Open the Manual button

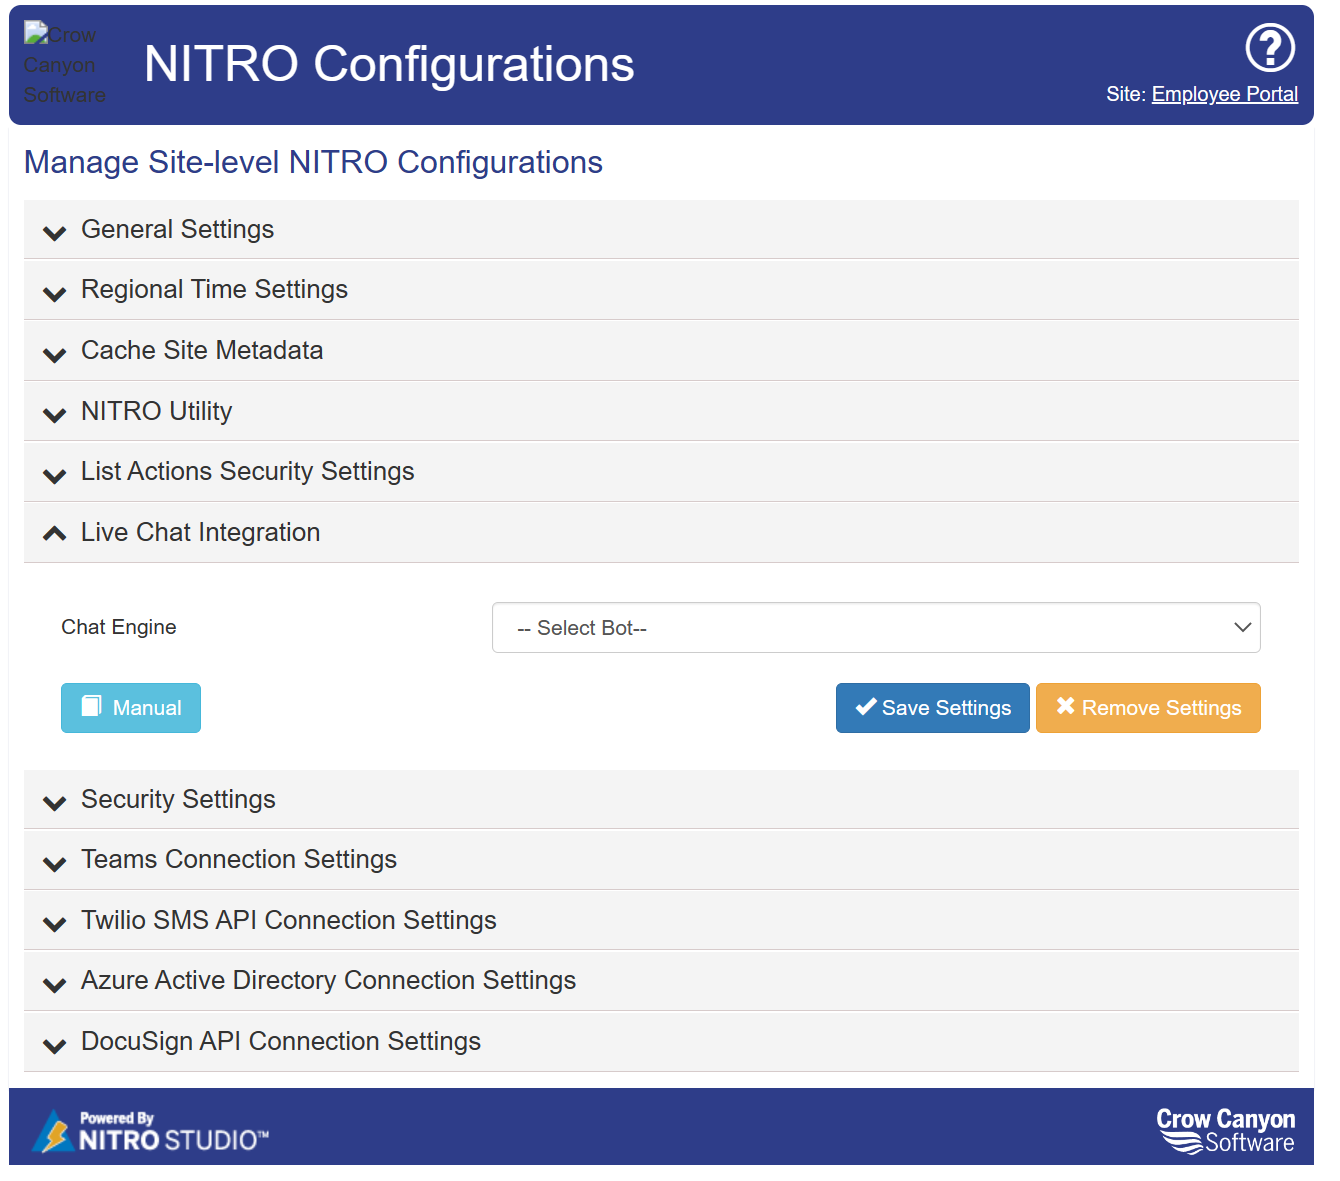click(x=131, y=708)
